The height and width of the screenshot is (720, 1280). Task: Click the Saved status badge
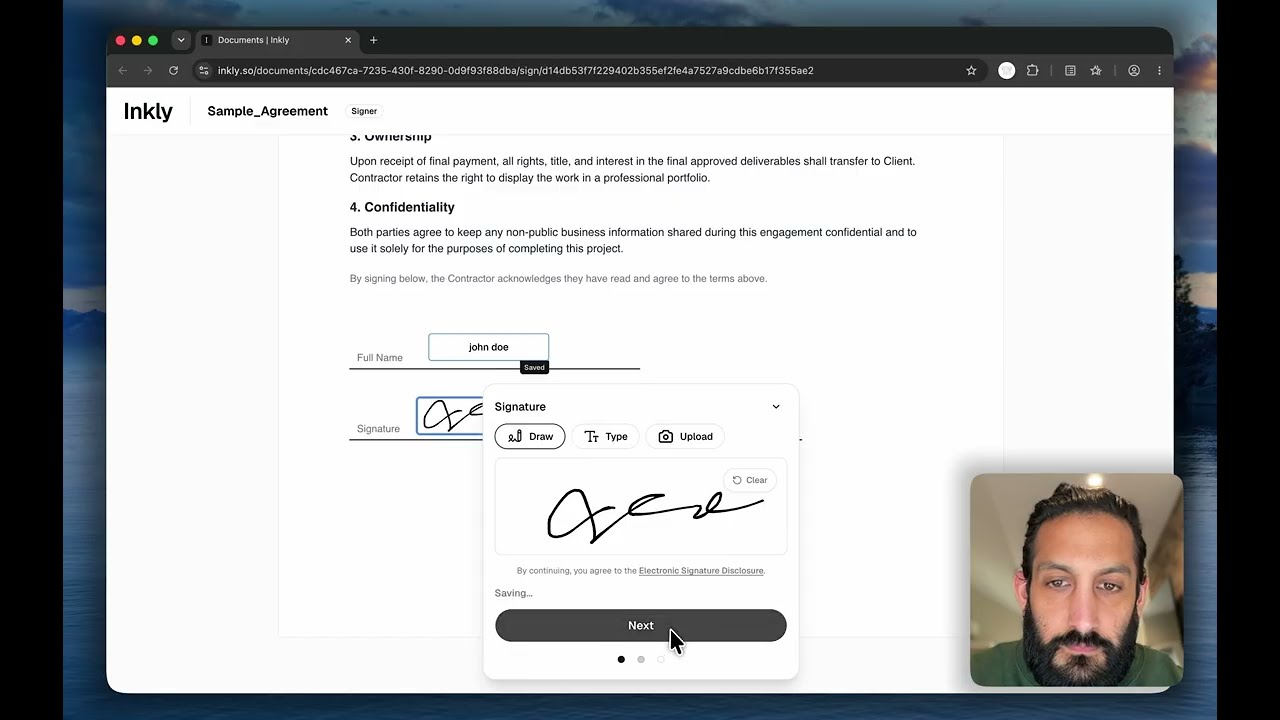click(x=534, y=368)
